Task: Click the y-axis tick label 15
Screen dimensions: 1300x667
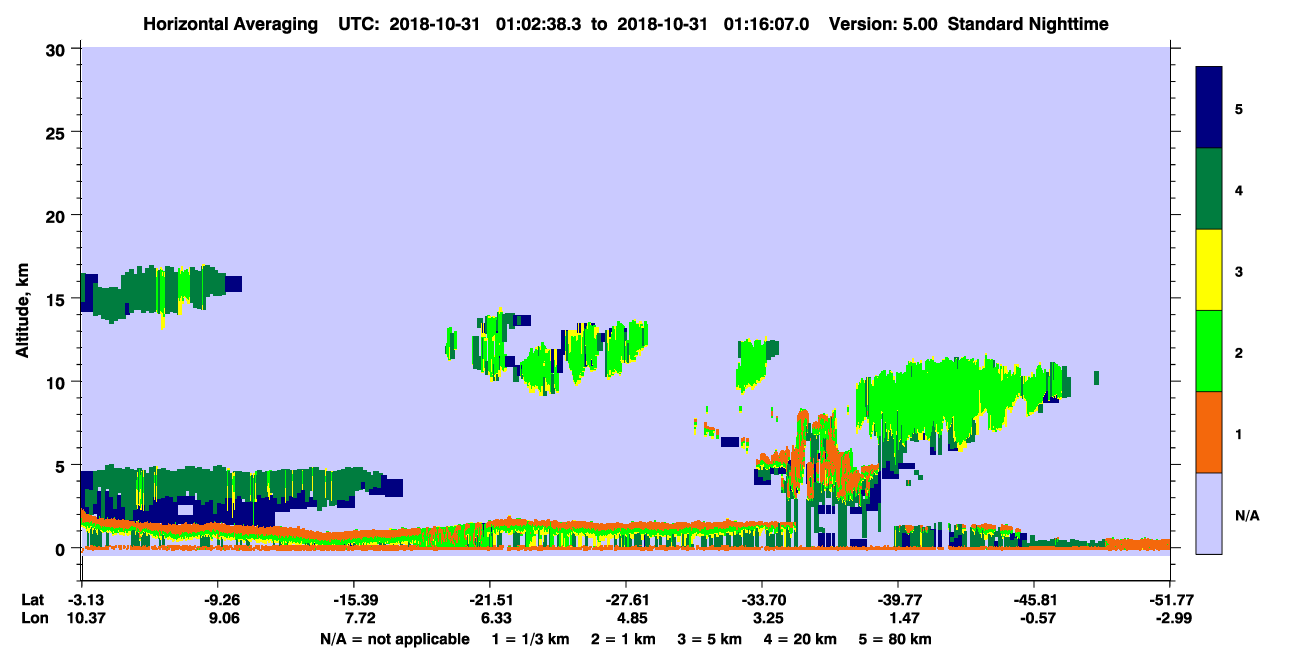Action: click(58, 299)
